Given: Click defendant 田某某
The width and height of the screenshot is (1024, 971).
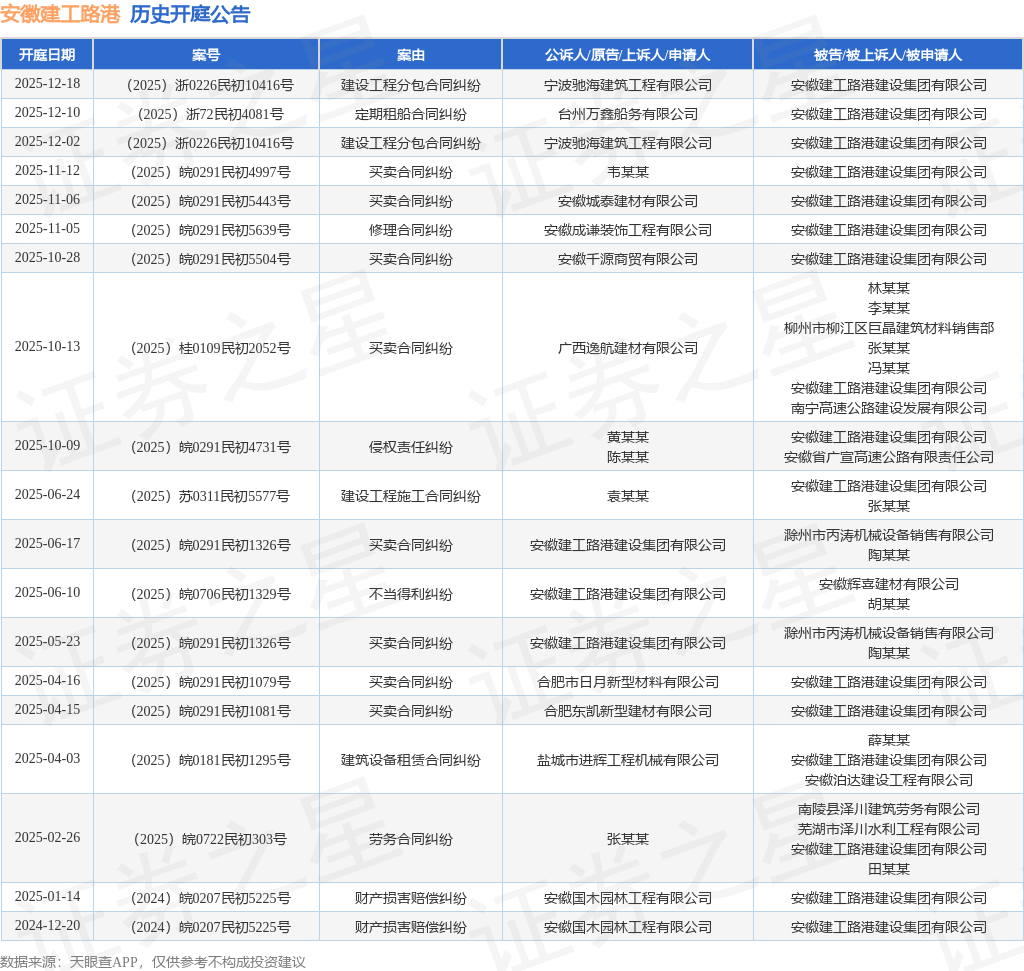Looking at the screenshot, I should pos(888,869).
